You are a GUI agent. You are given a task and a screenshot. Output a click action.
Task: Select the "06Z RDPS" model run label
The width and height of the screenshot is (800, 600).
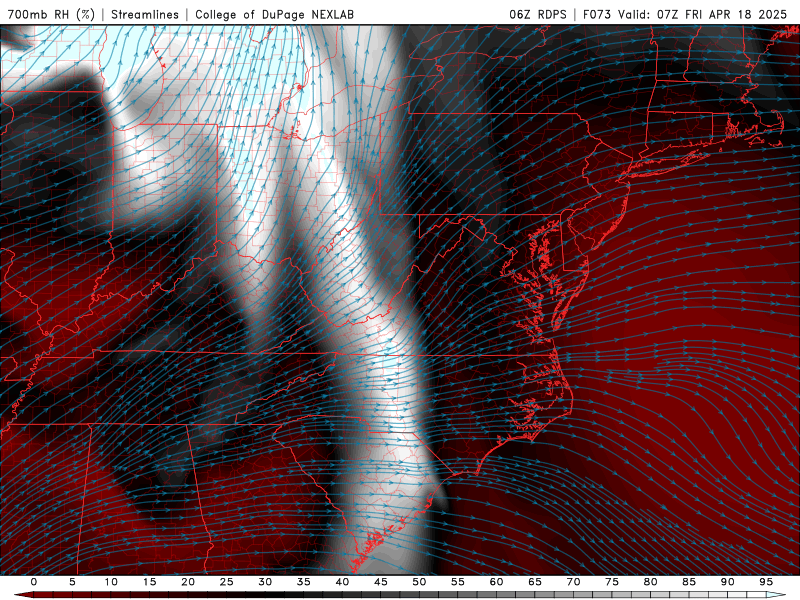point(538,14)
